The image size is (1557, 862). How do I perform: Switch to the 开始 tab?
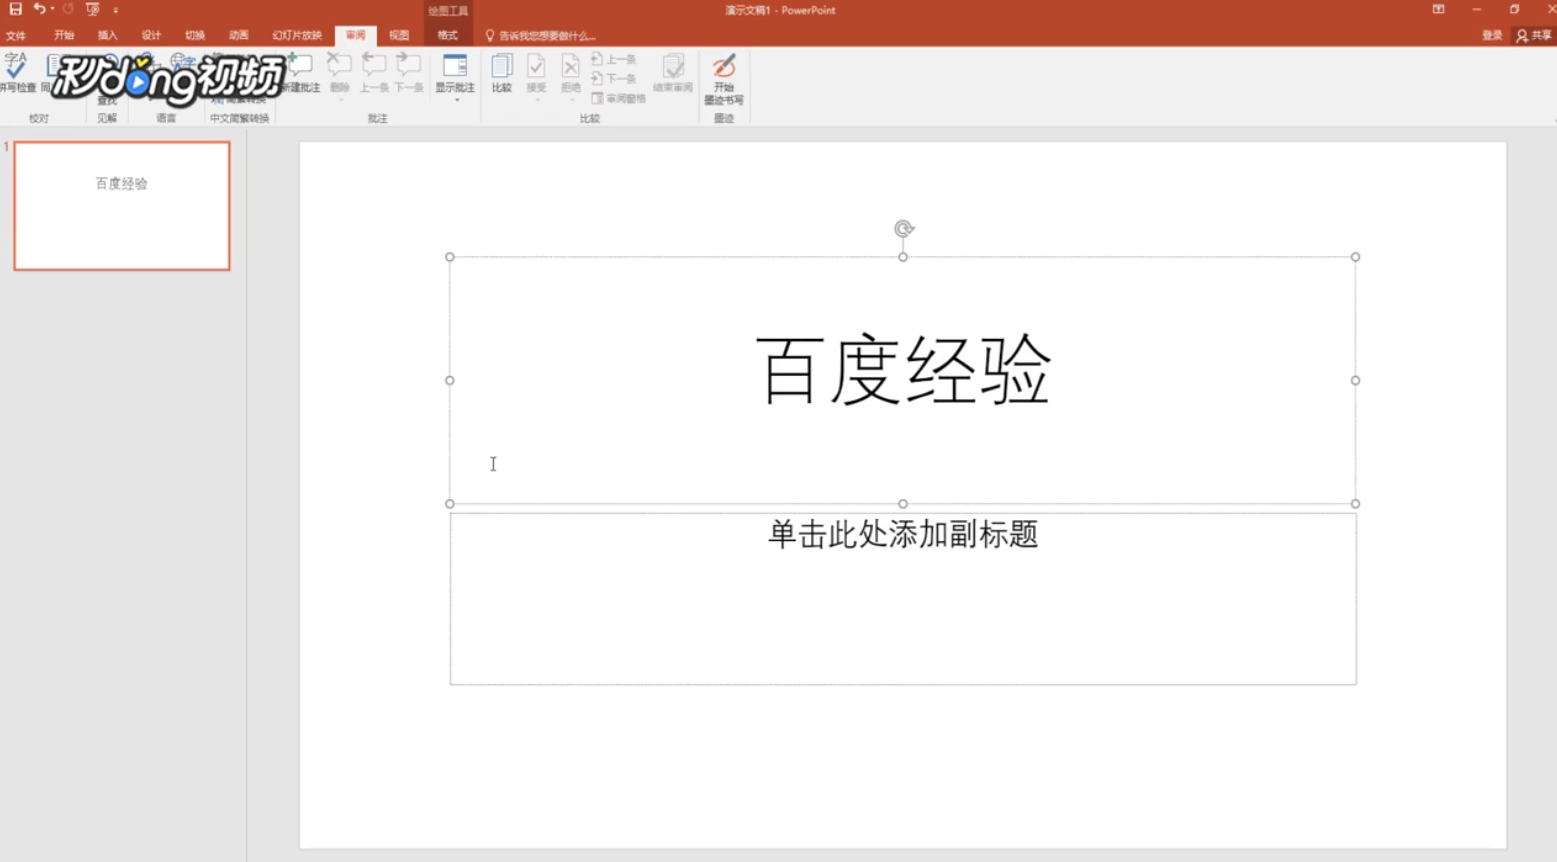click(64, 35)
